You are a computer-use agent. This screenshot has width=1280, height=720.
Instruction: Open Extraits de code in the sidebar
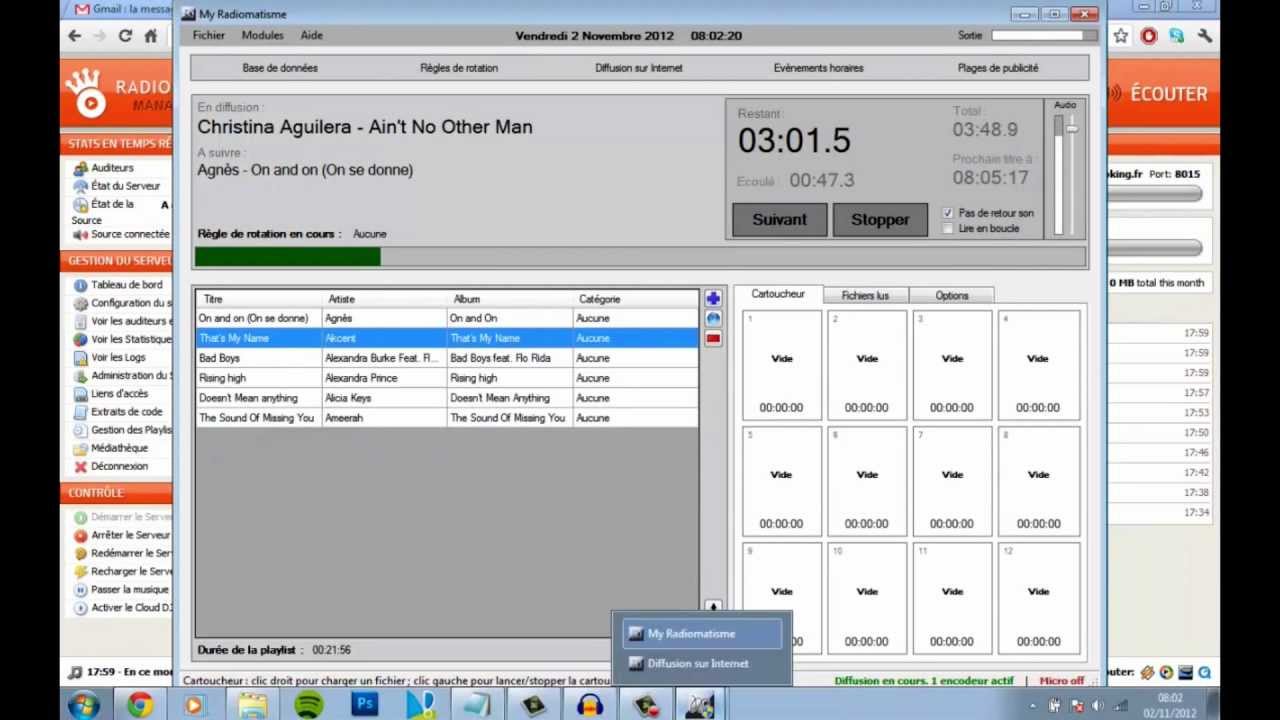(126, 412)
